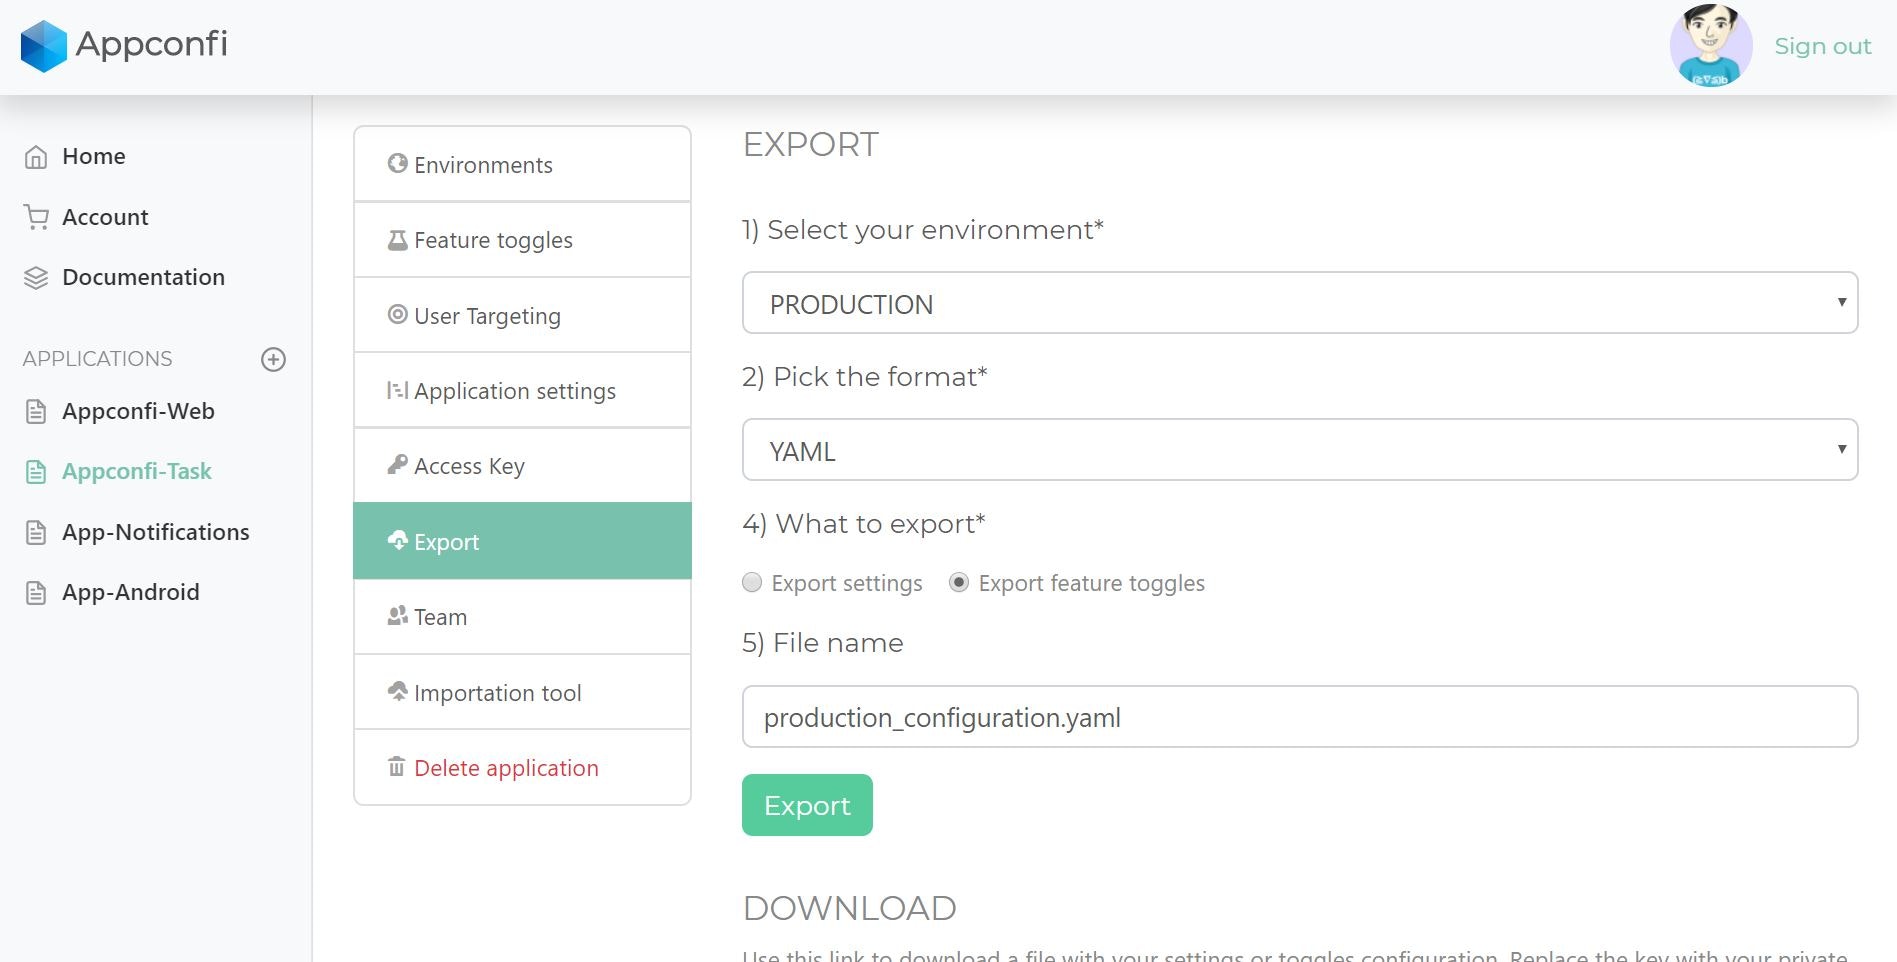1897x962 pixels.
Task: Open the App-Notifications application
Action: (156, 532)
